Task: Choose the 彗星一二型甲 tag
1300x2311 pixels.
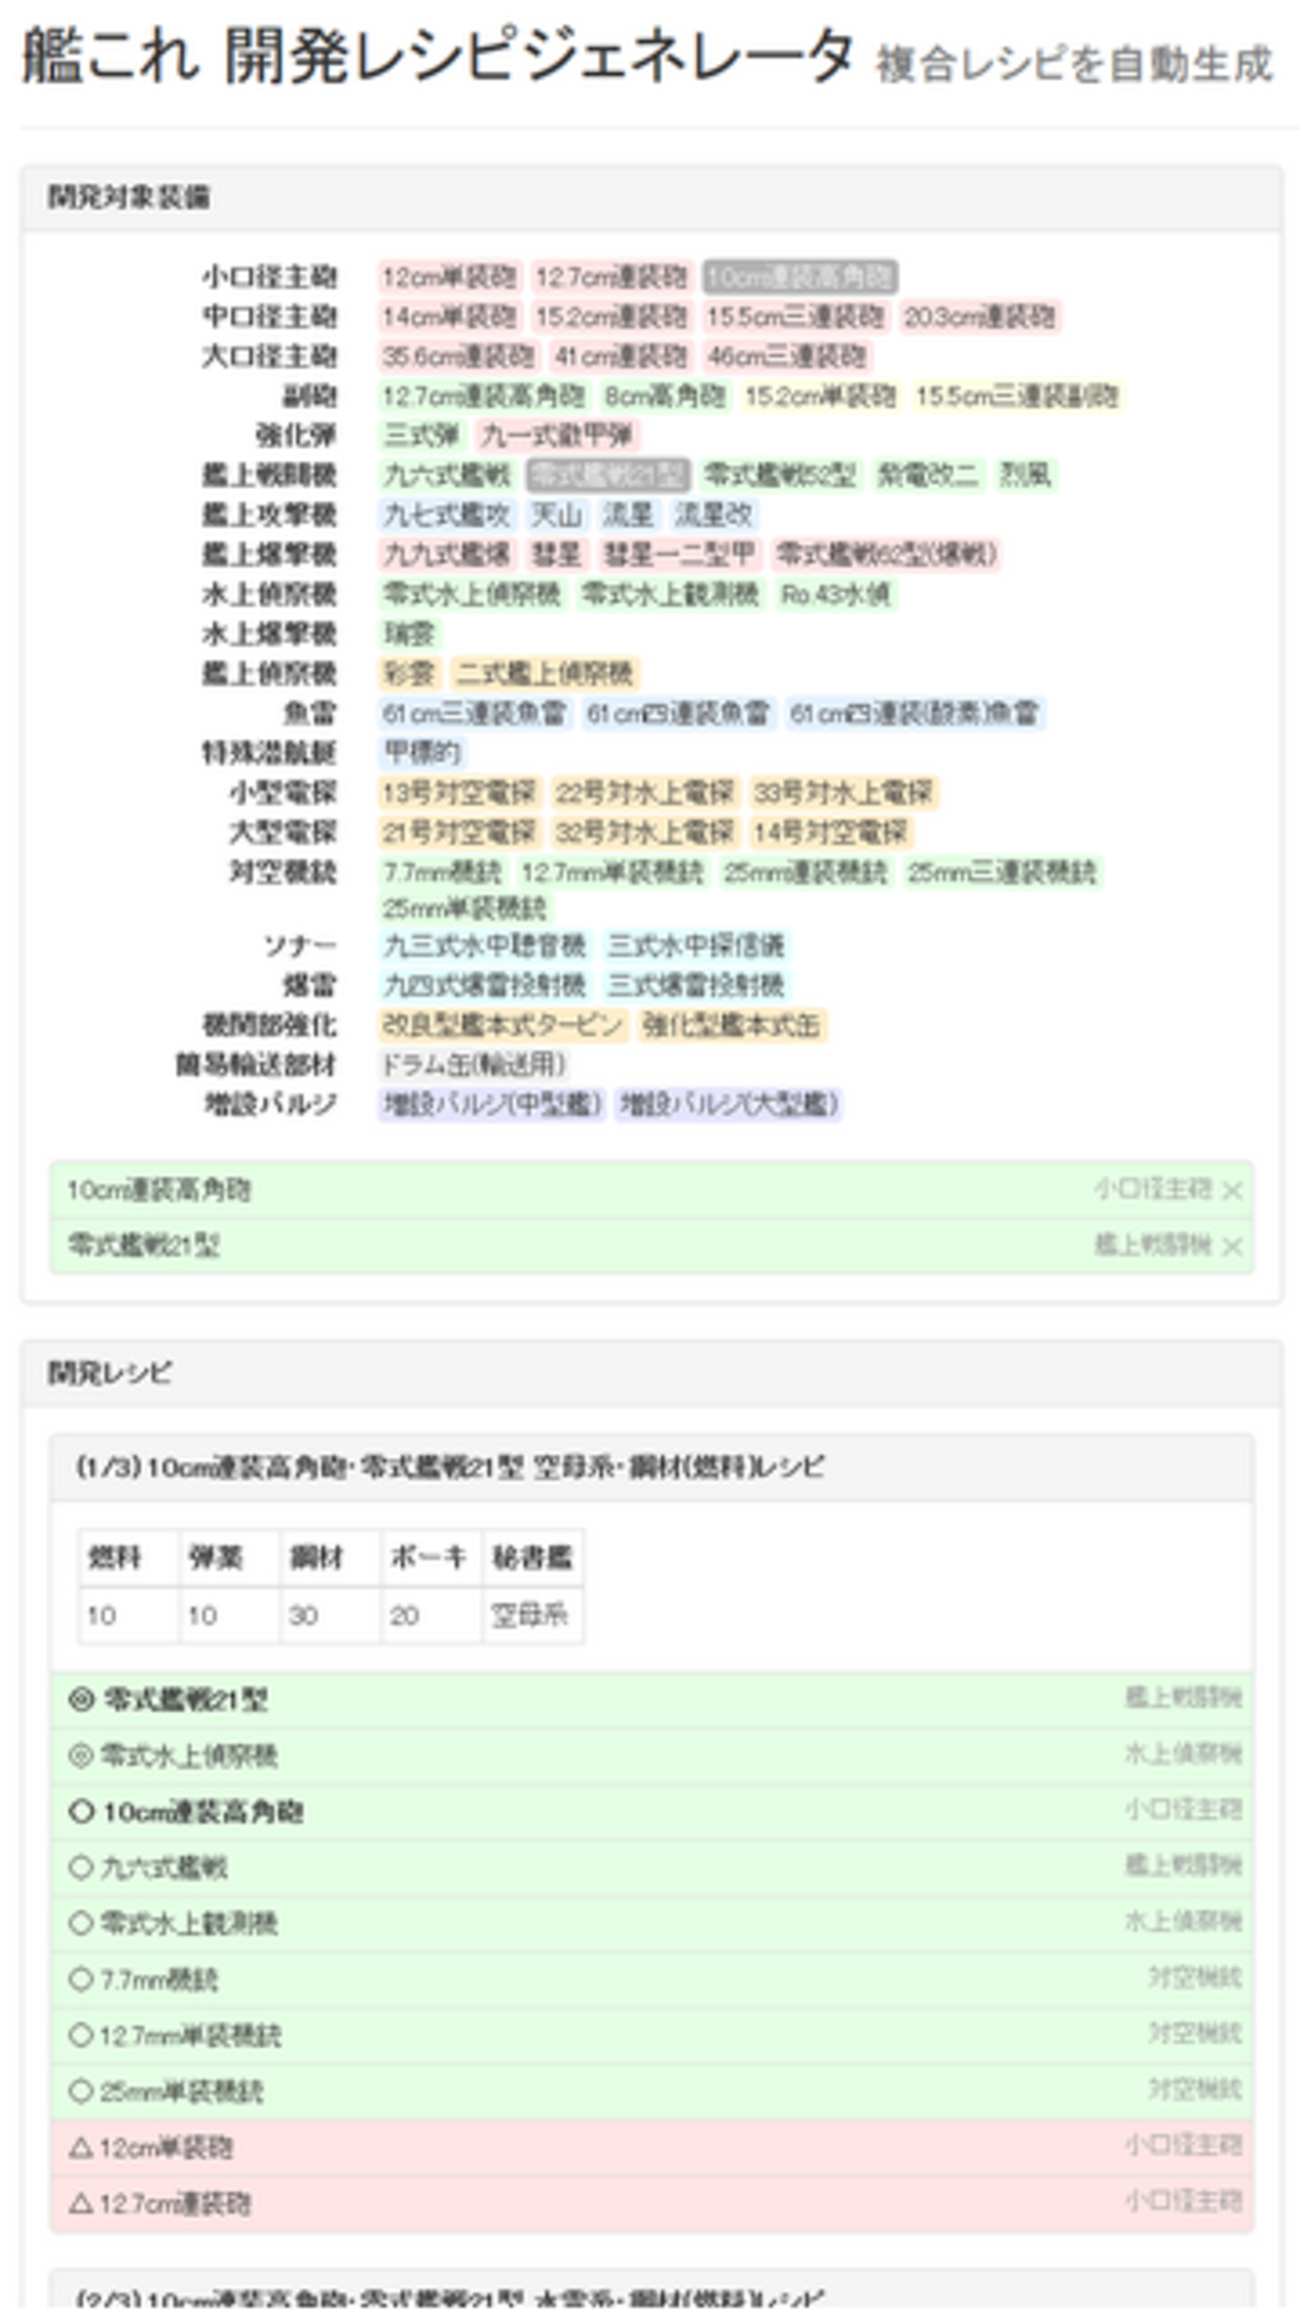Action: [x=678, y=554]
